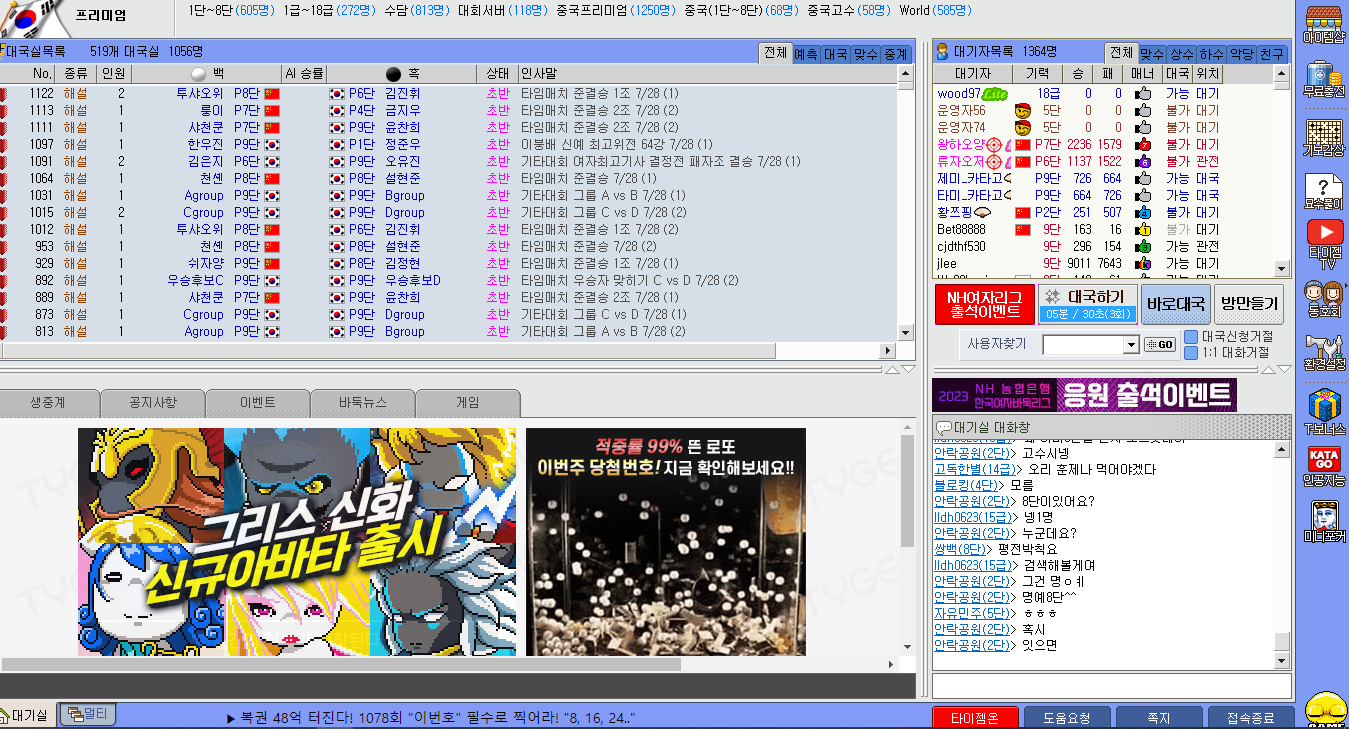Open the 기보감상 game record viewer icon
Viewport: 1349px width, 729px height.
click(x=1324, y=138)
